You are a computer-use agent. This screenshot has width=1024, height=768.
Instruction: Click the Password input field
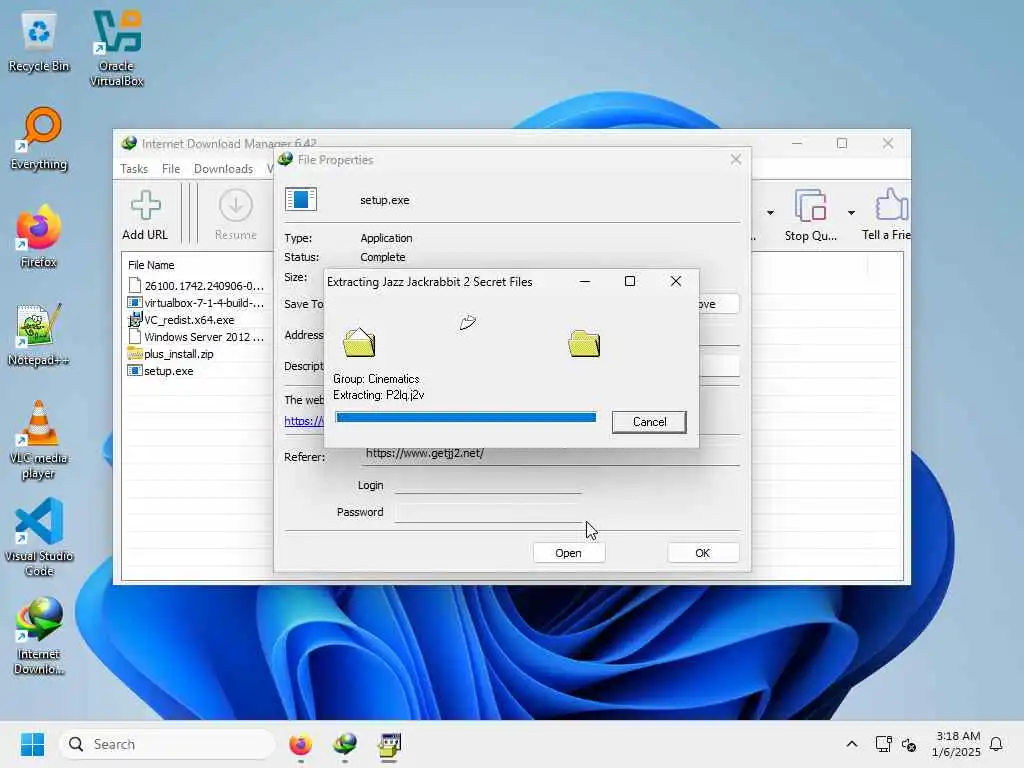pyautogui.click(x=487, y=513)
